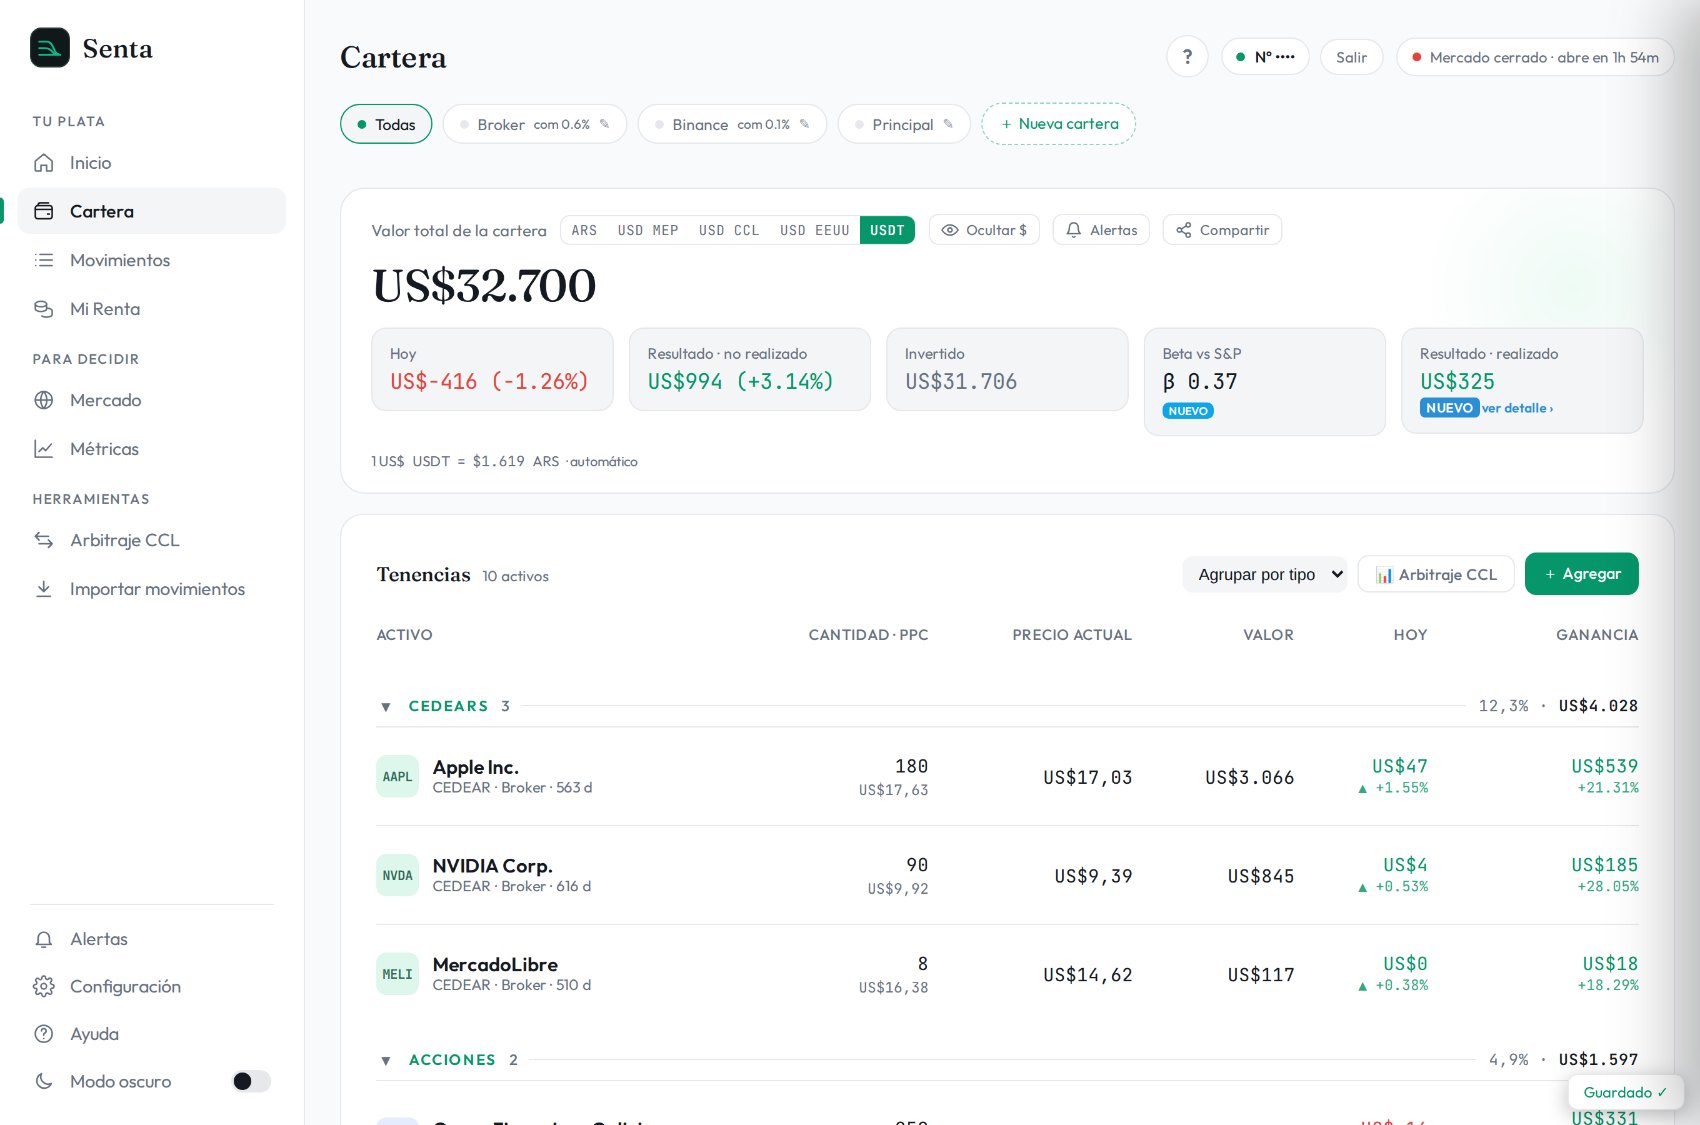Screen dimensions: 1700x1125
Task: Open Movimientos list icon
Action: tap(44, 260)
